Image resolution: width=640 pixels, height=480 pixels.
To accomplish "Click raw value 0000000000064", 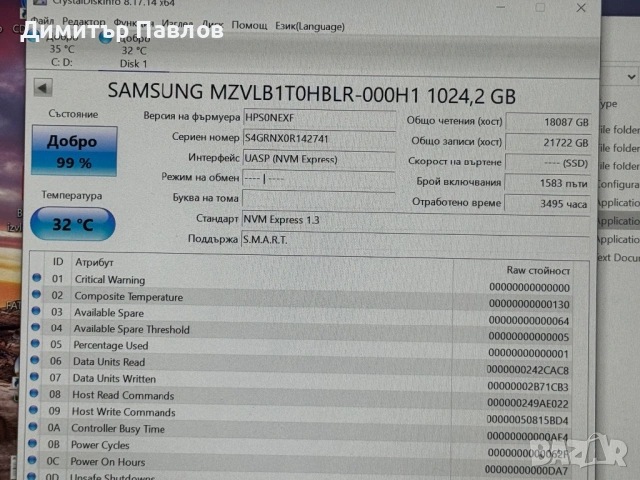I will point(529,321).
